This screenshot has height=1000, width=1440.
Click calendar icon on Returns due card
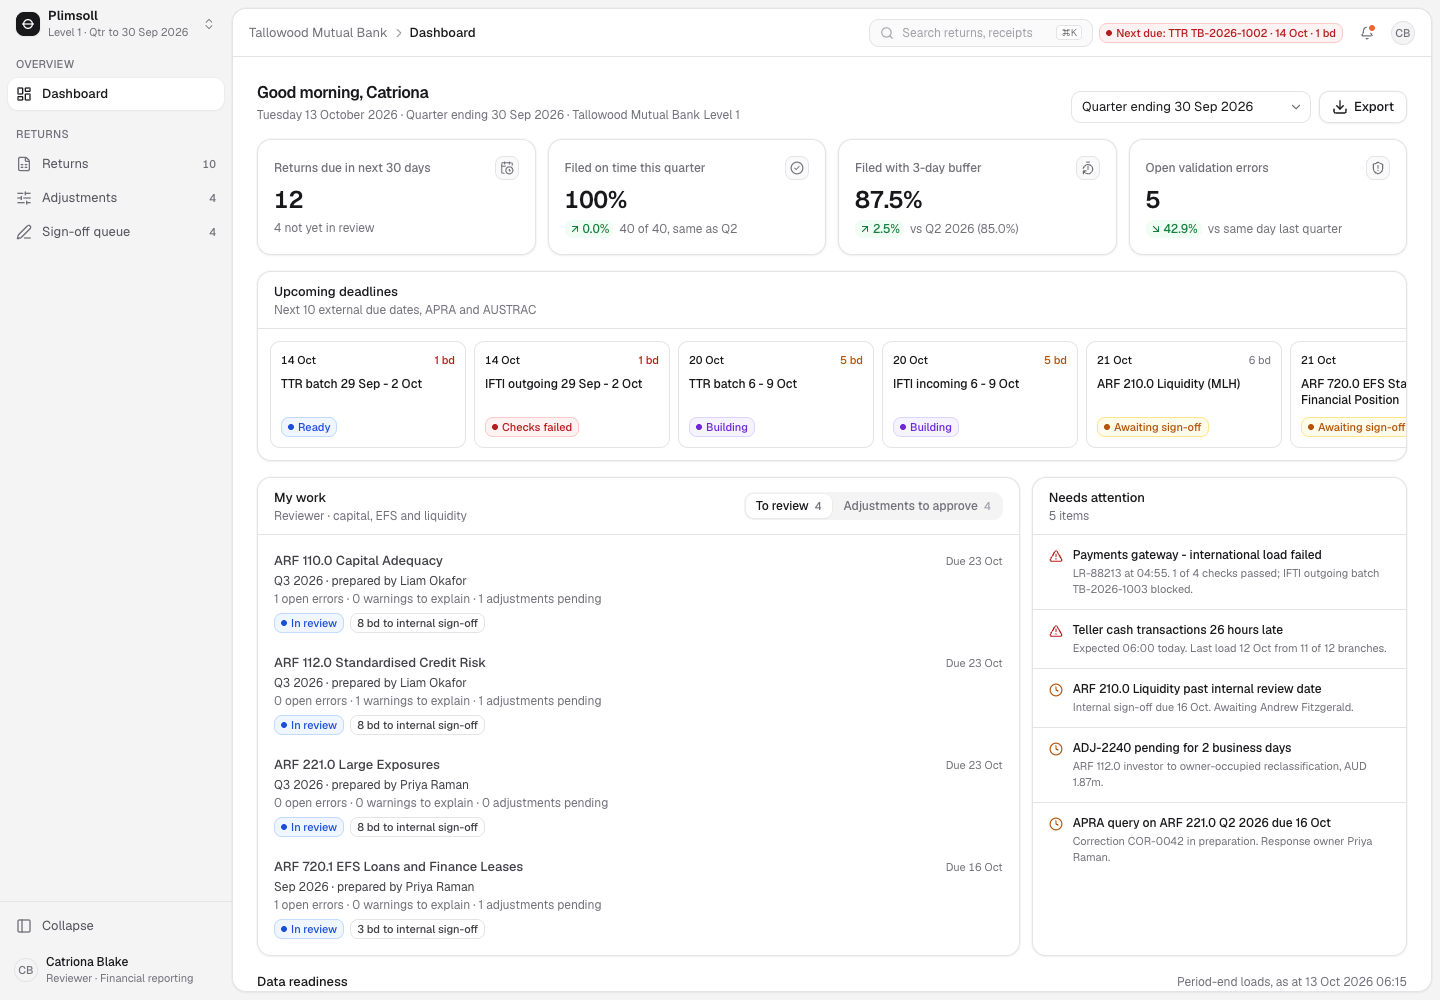(507, 168)
